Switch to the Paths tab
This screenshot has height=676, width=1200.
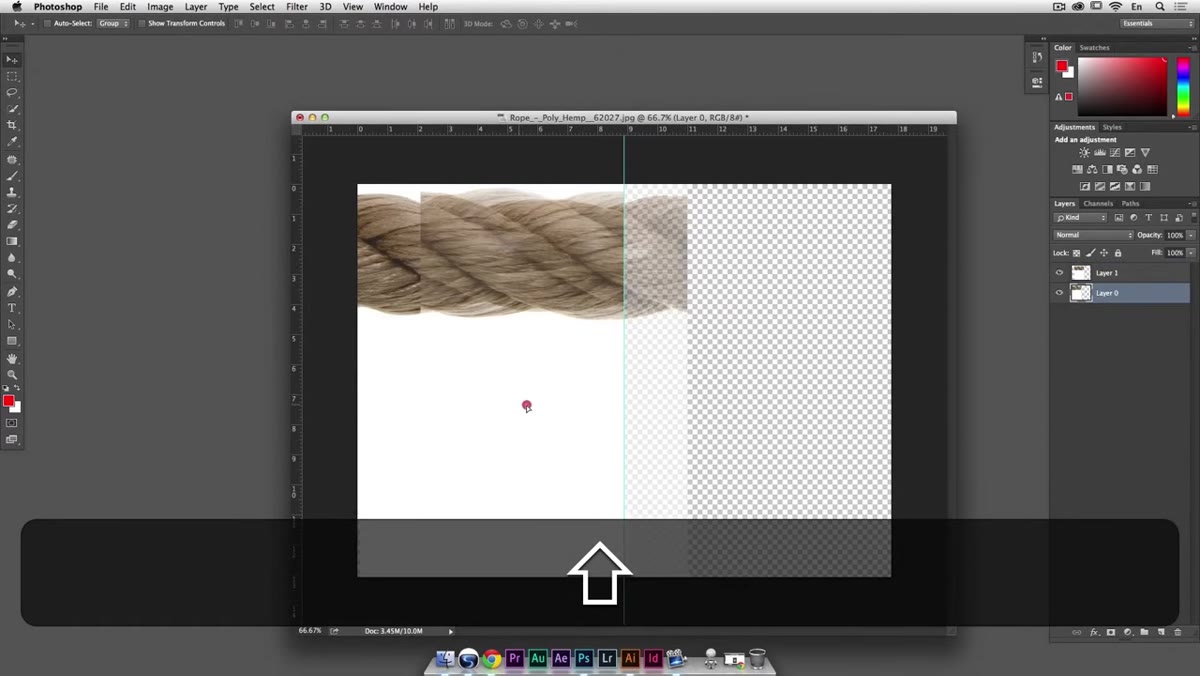pos(1131,203)
